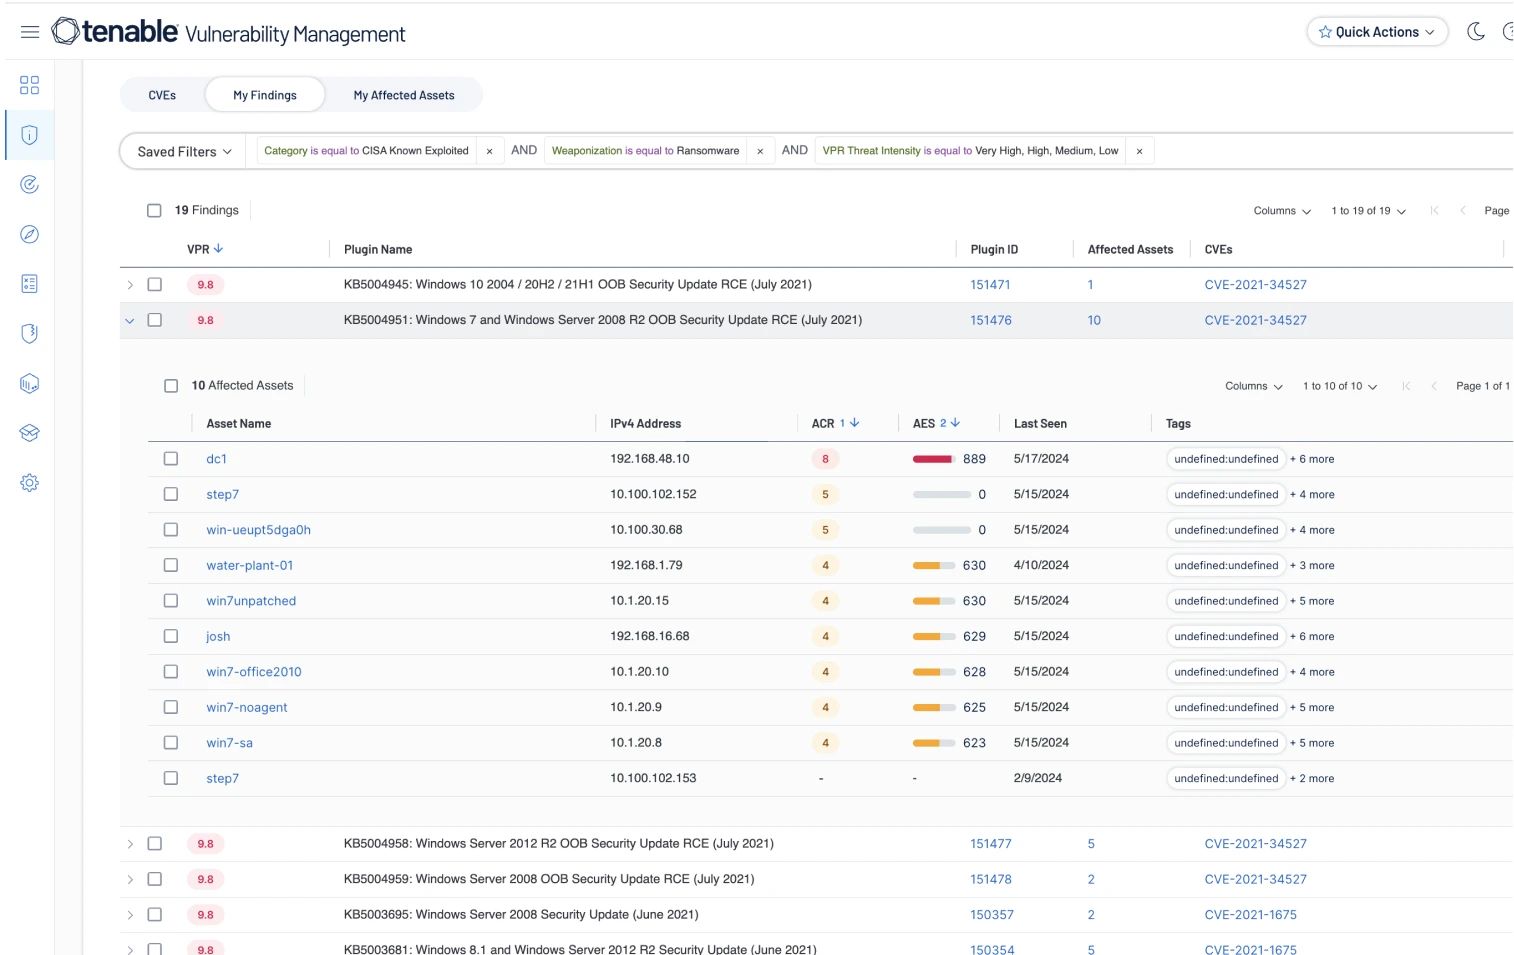
Task: Select all 19 Findings via header checkbox
Action: [154, 210]
